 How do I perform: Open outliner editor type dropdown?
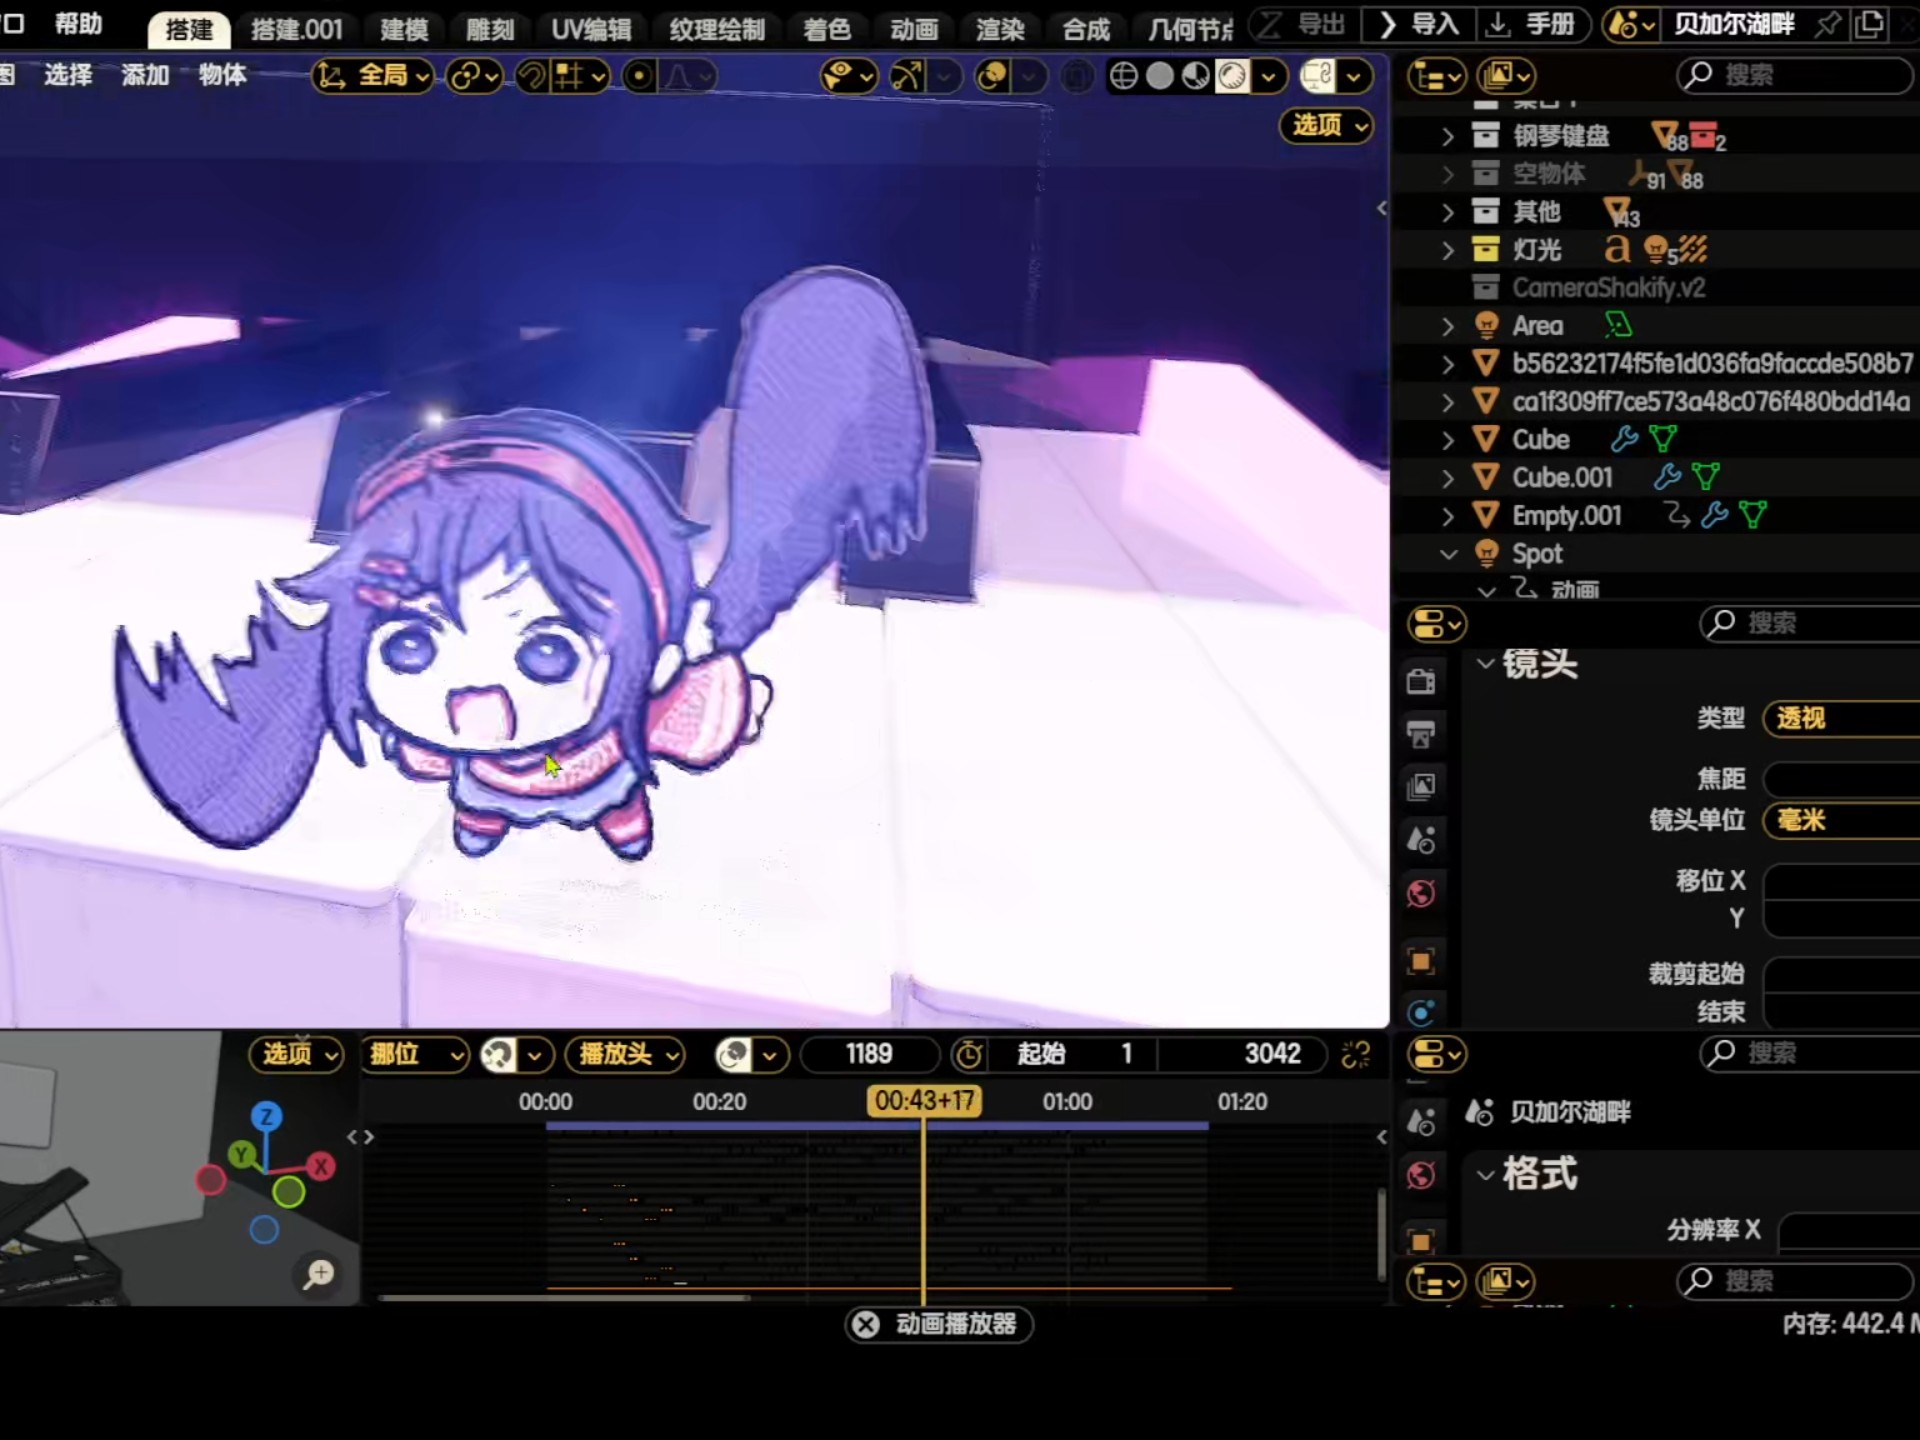pyautogui.click(x=1436, y=76)
